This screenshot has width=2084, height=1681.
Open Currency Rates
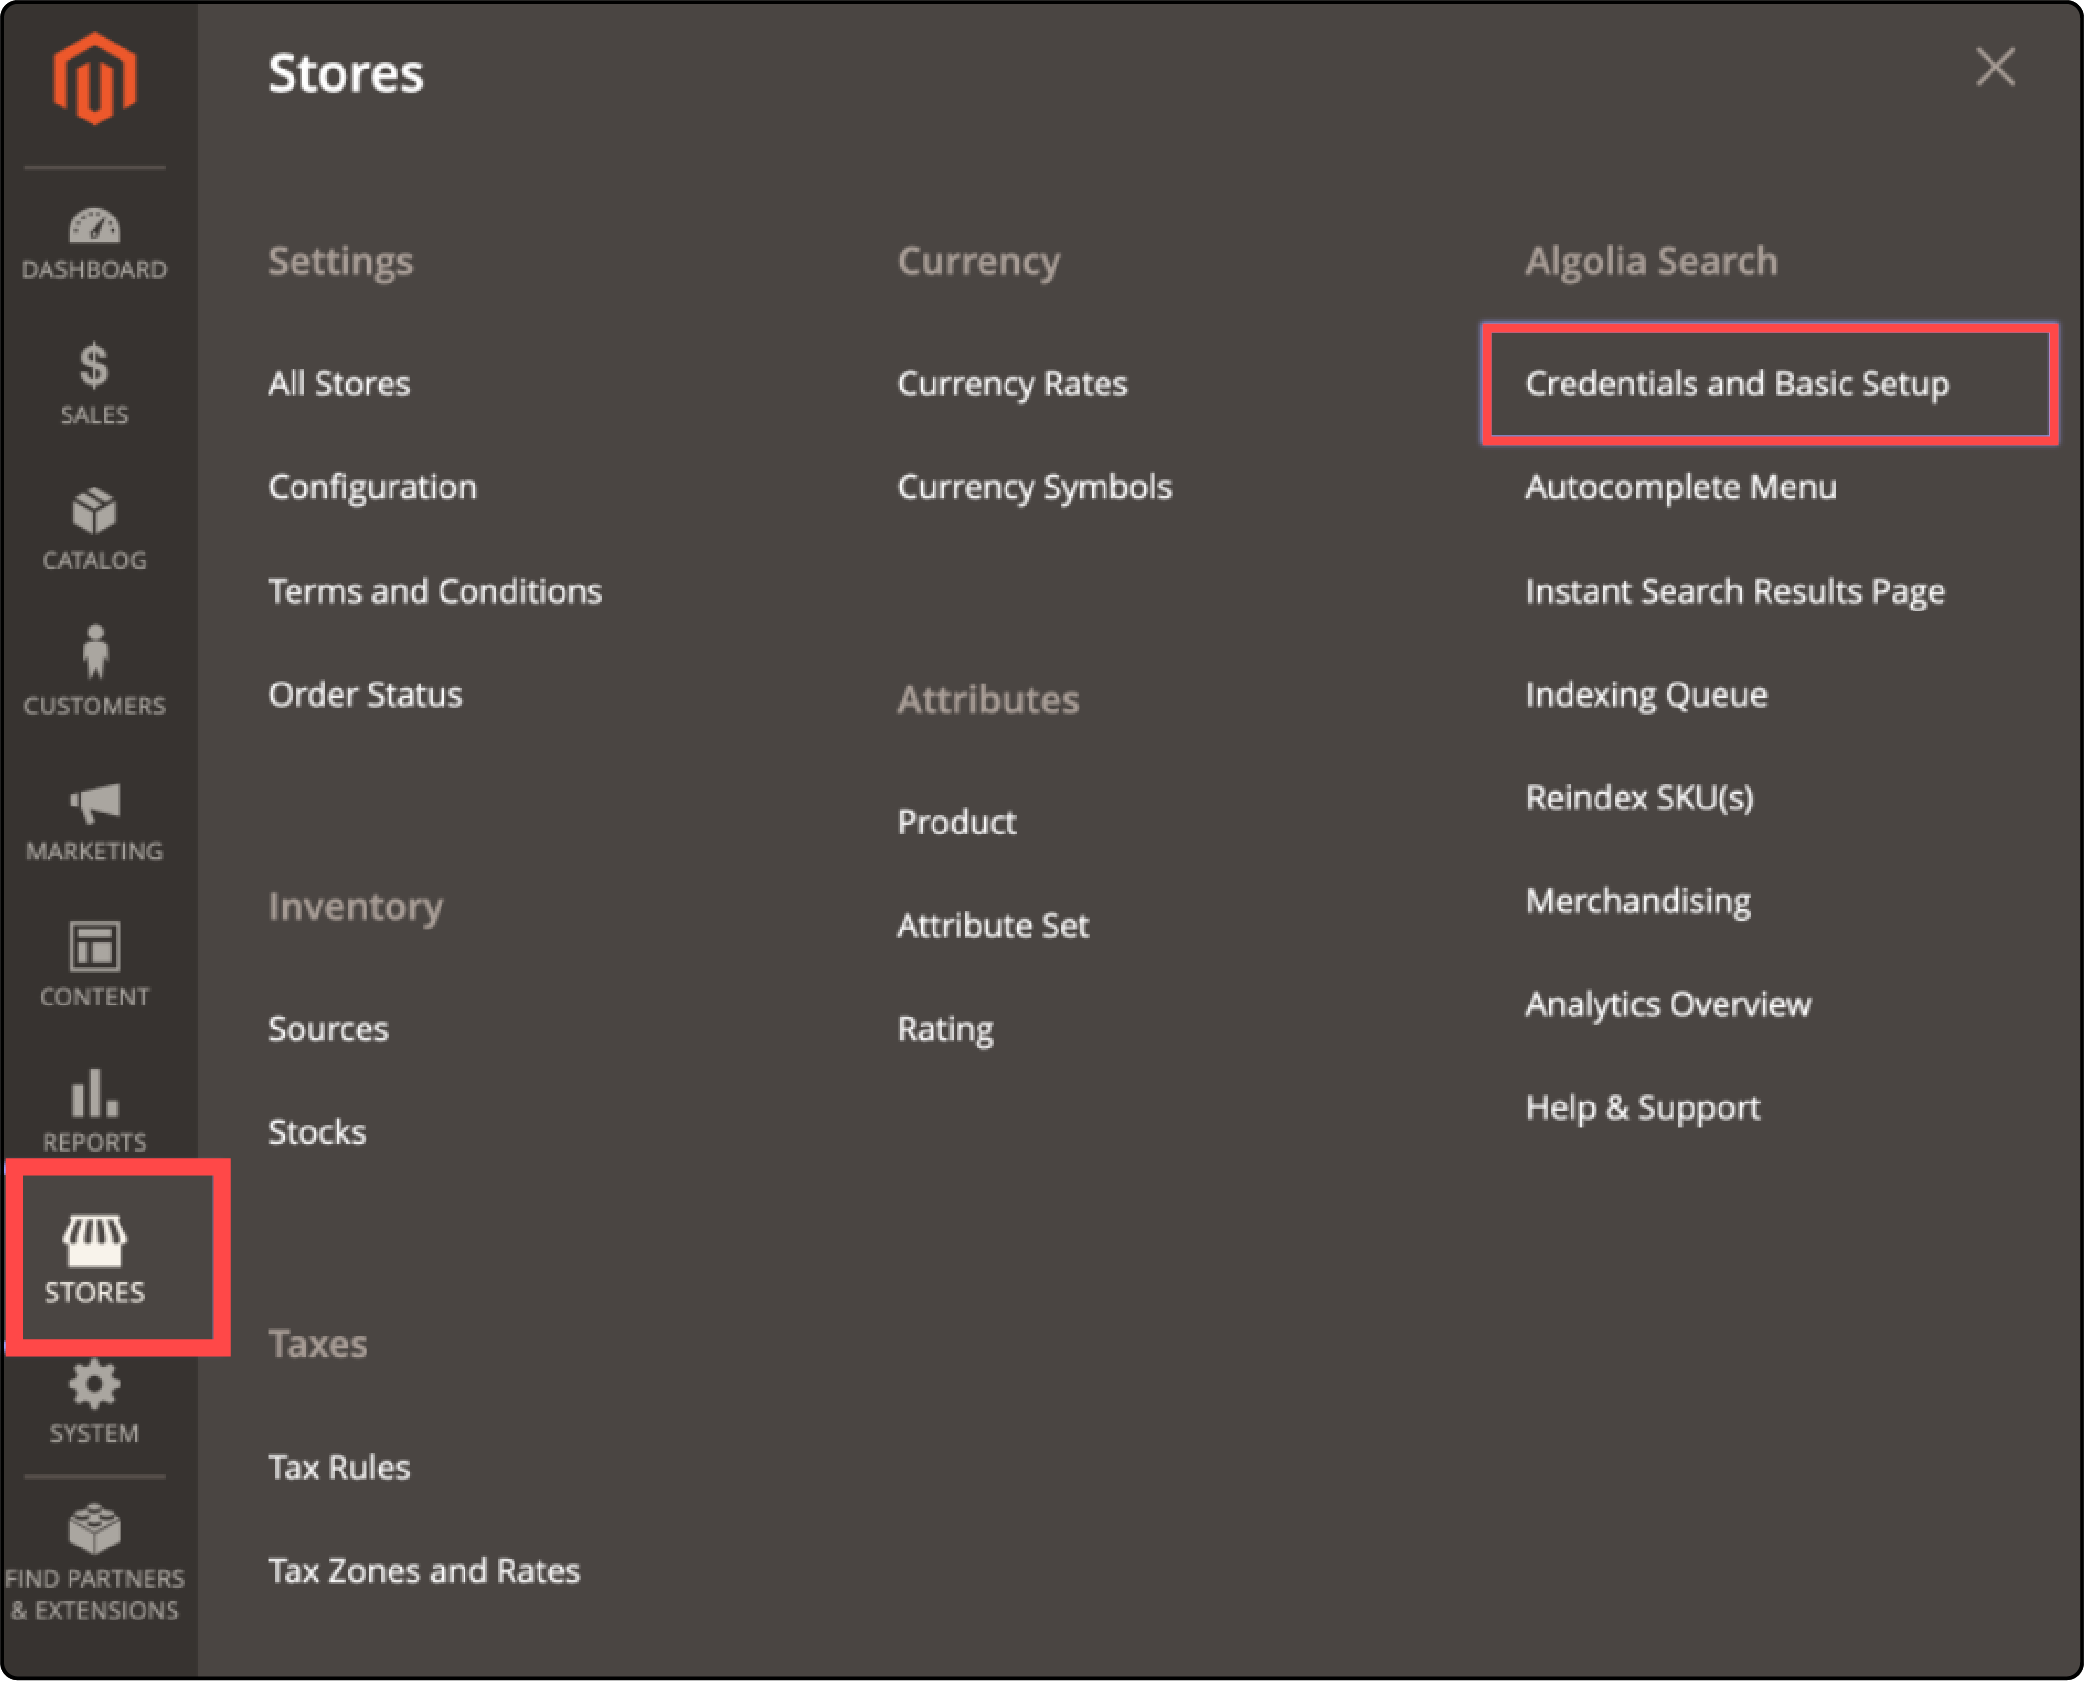1012,384
